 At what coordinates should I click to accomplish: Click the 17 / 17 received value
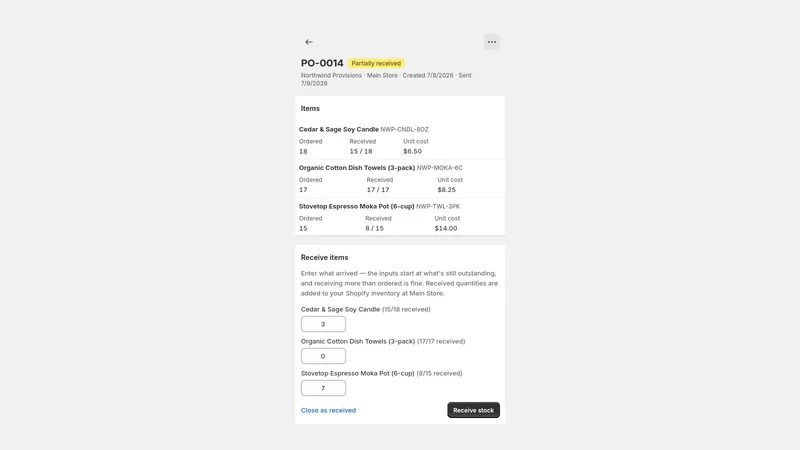pos(378,190)
